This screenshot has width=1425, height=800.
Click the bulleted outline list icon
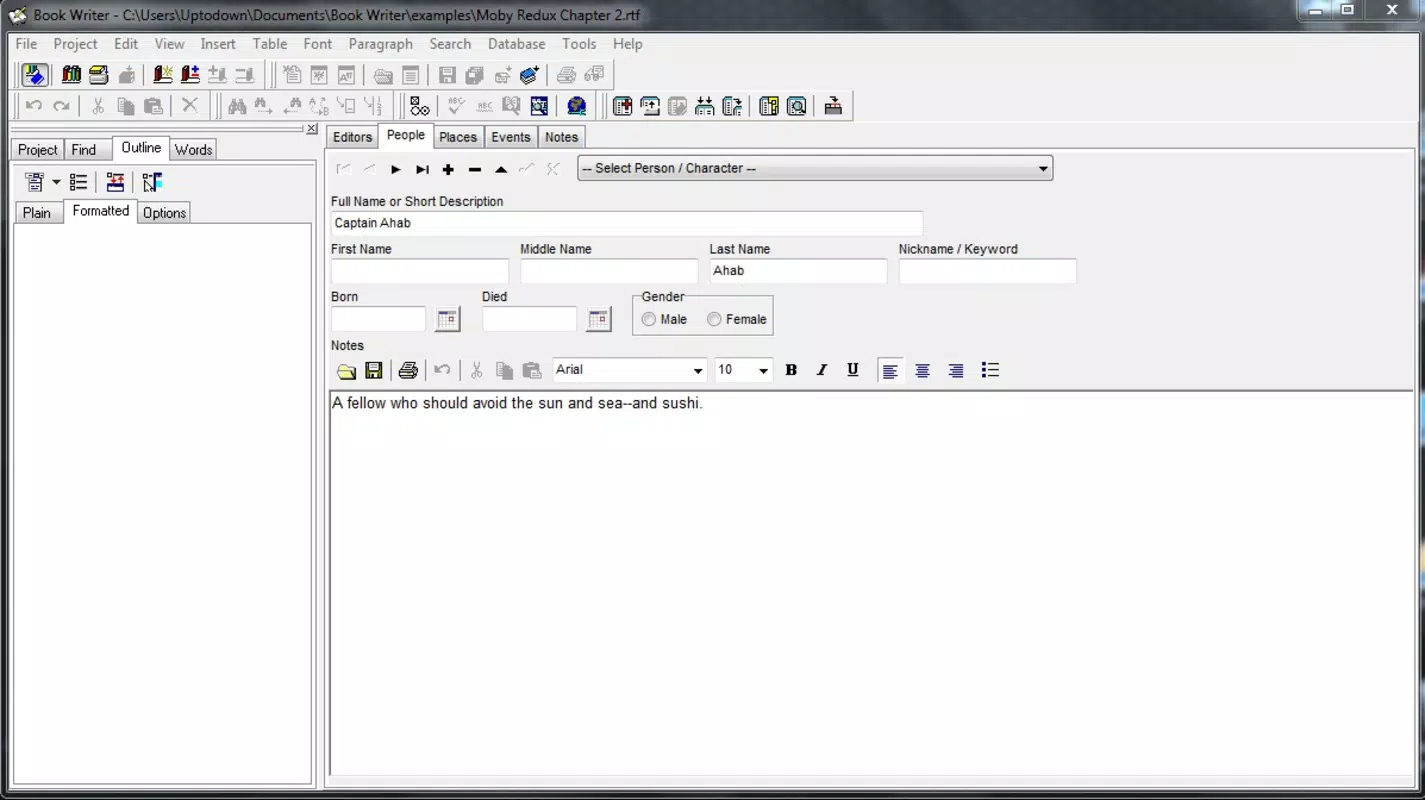click(79, 182)
